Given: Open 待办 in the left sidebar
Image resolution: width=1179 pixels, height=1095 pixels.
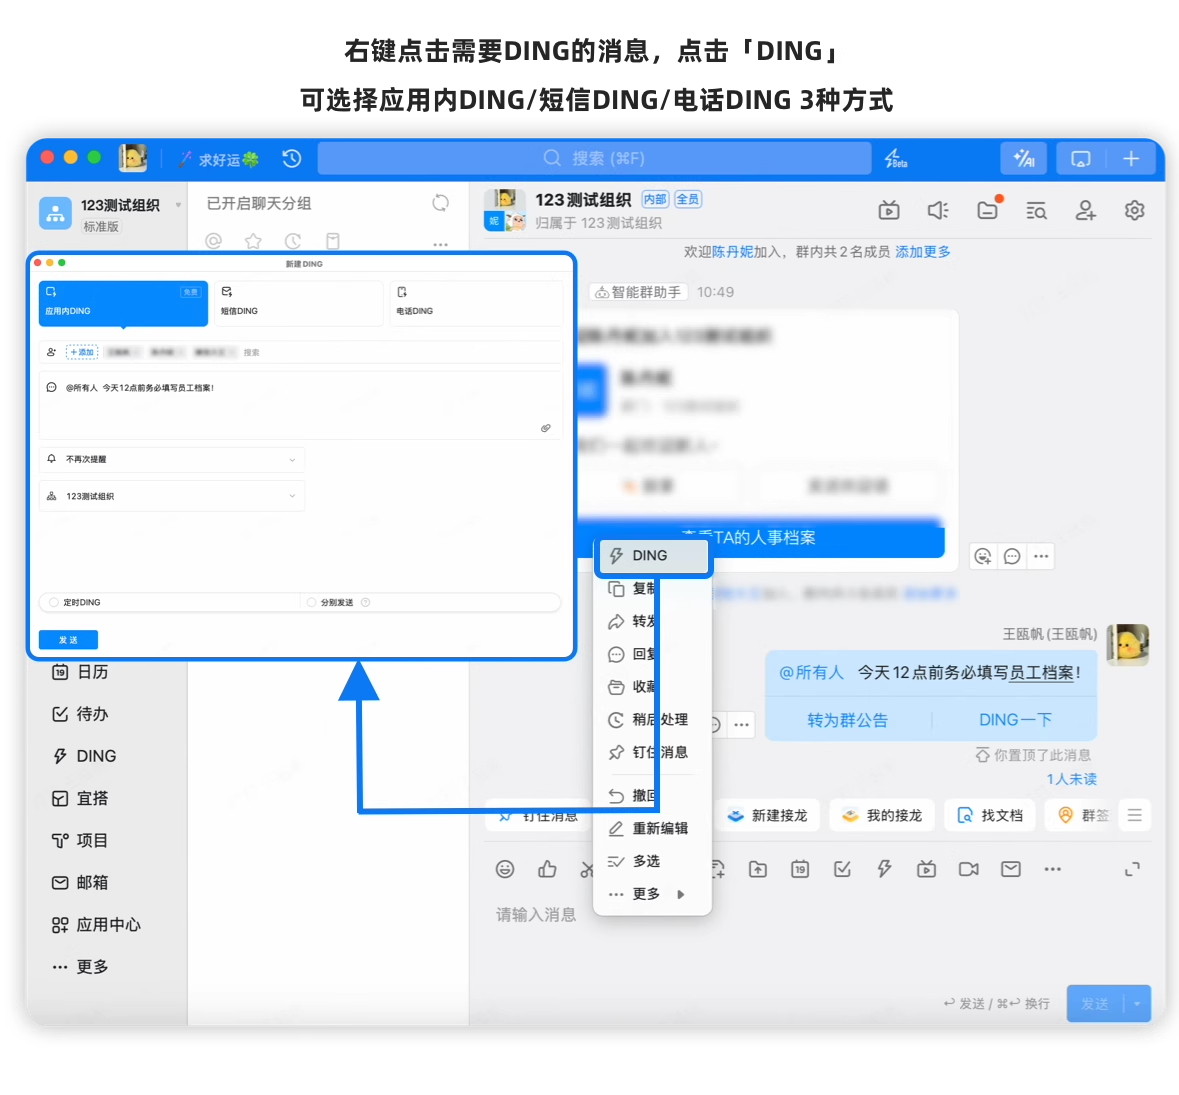Looking at the screenshot, I should [x=80, y=714].
